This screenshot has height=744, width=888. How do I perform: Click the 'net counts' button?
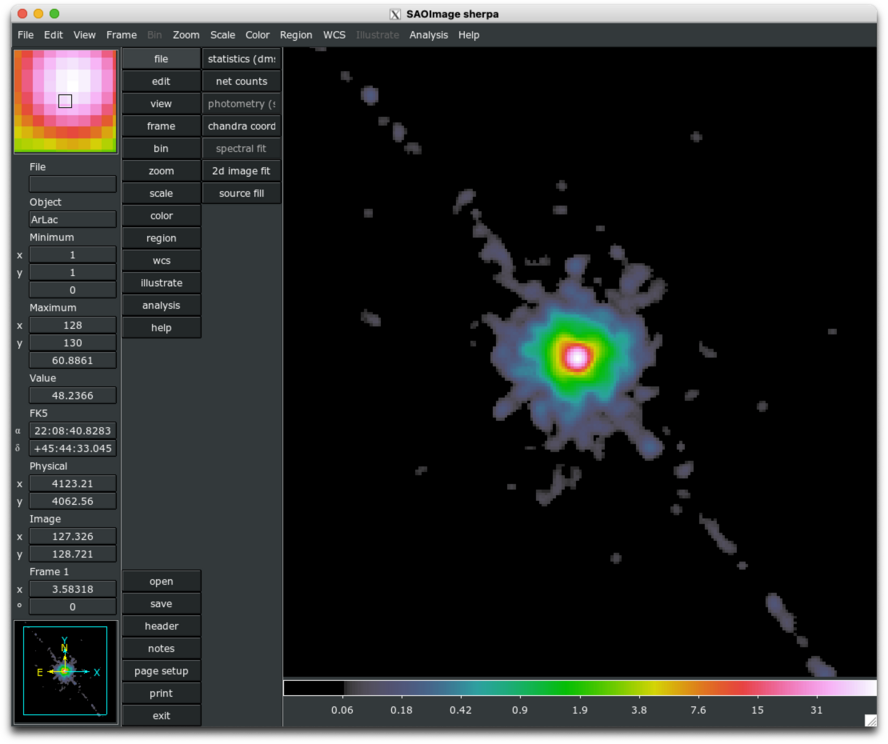point(241,81)
